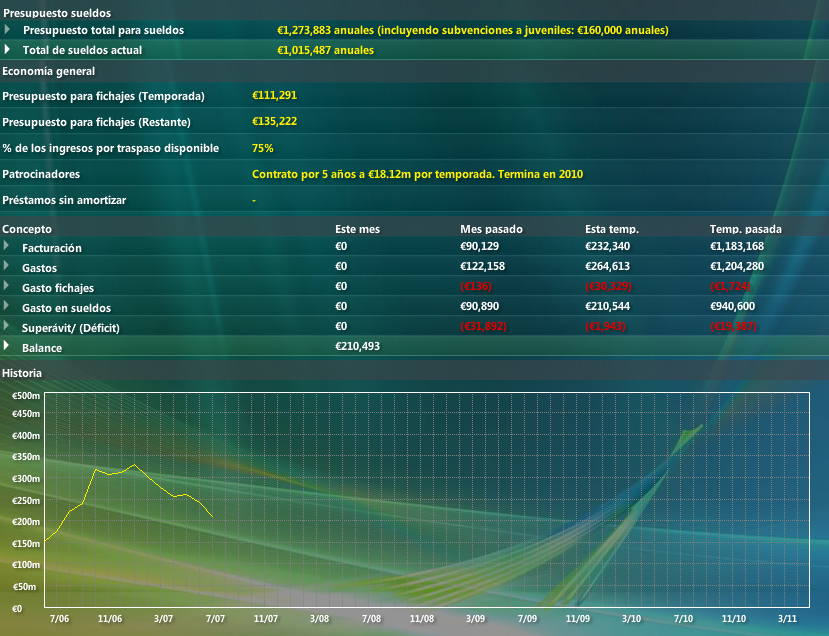Click the €1,273,883 anuales salary budget text

click(x=473, y=30)
